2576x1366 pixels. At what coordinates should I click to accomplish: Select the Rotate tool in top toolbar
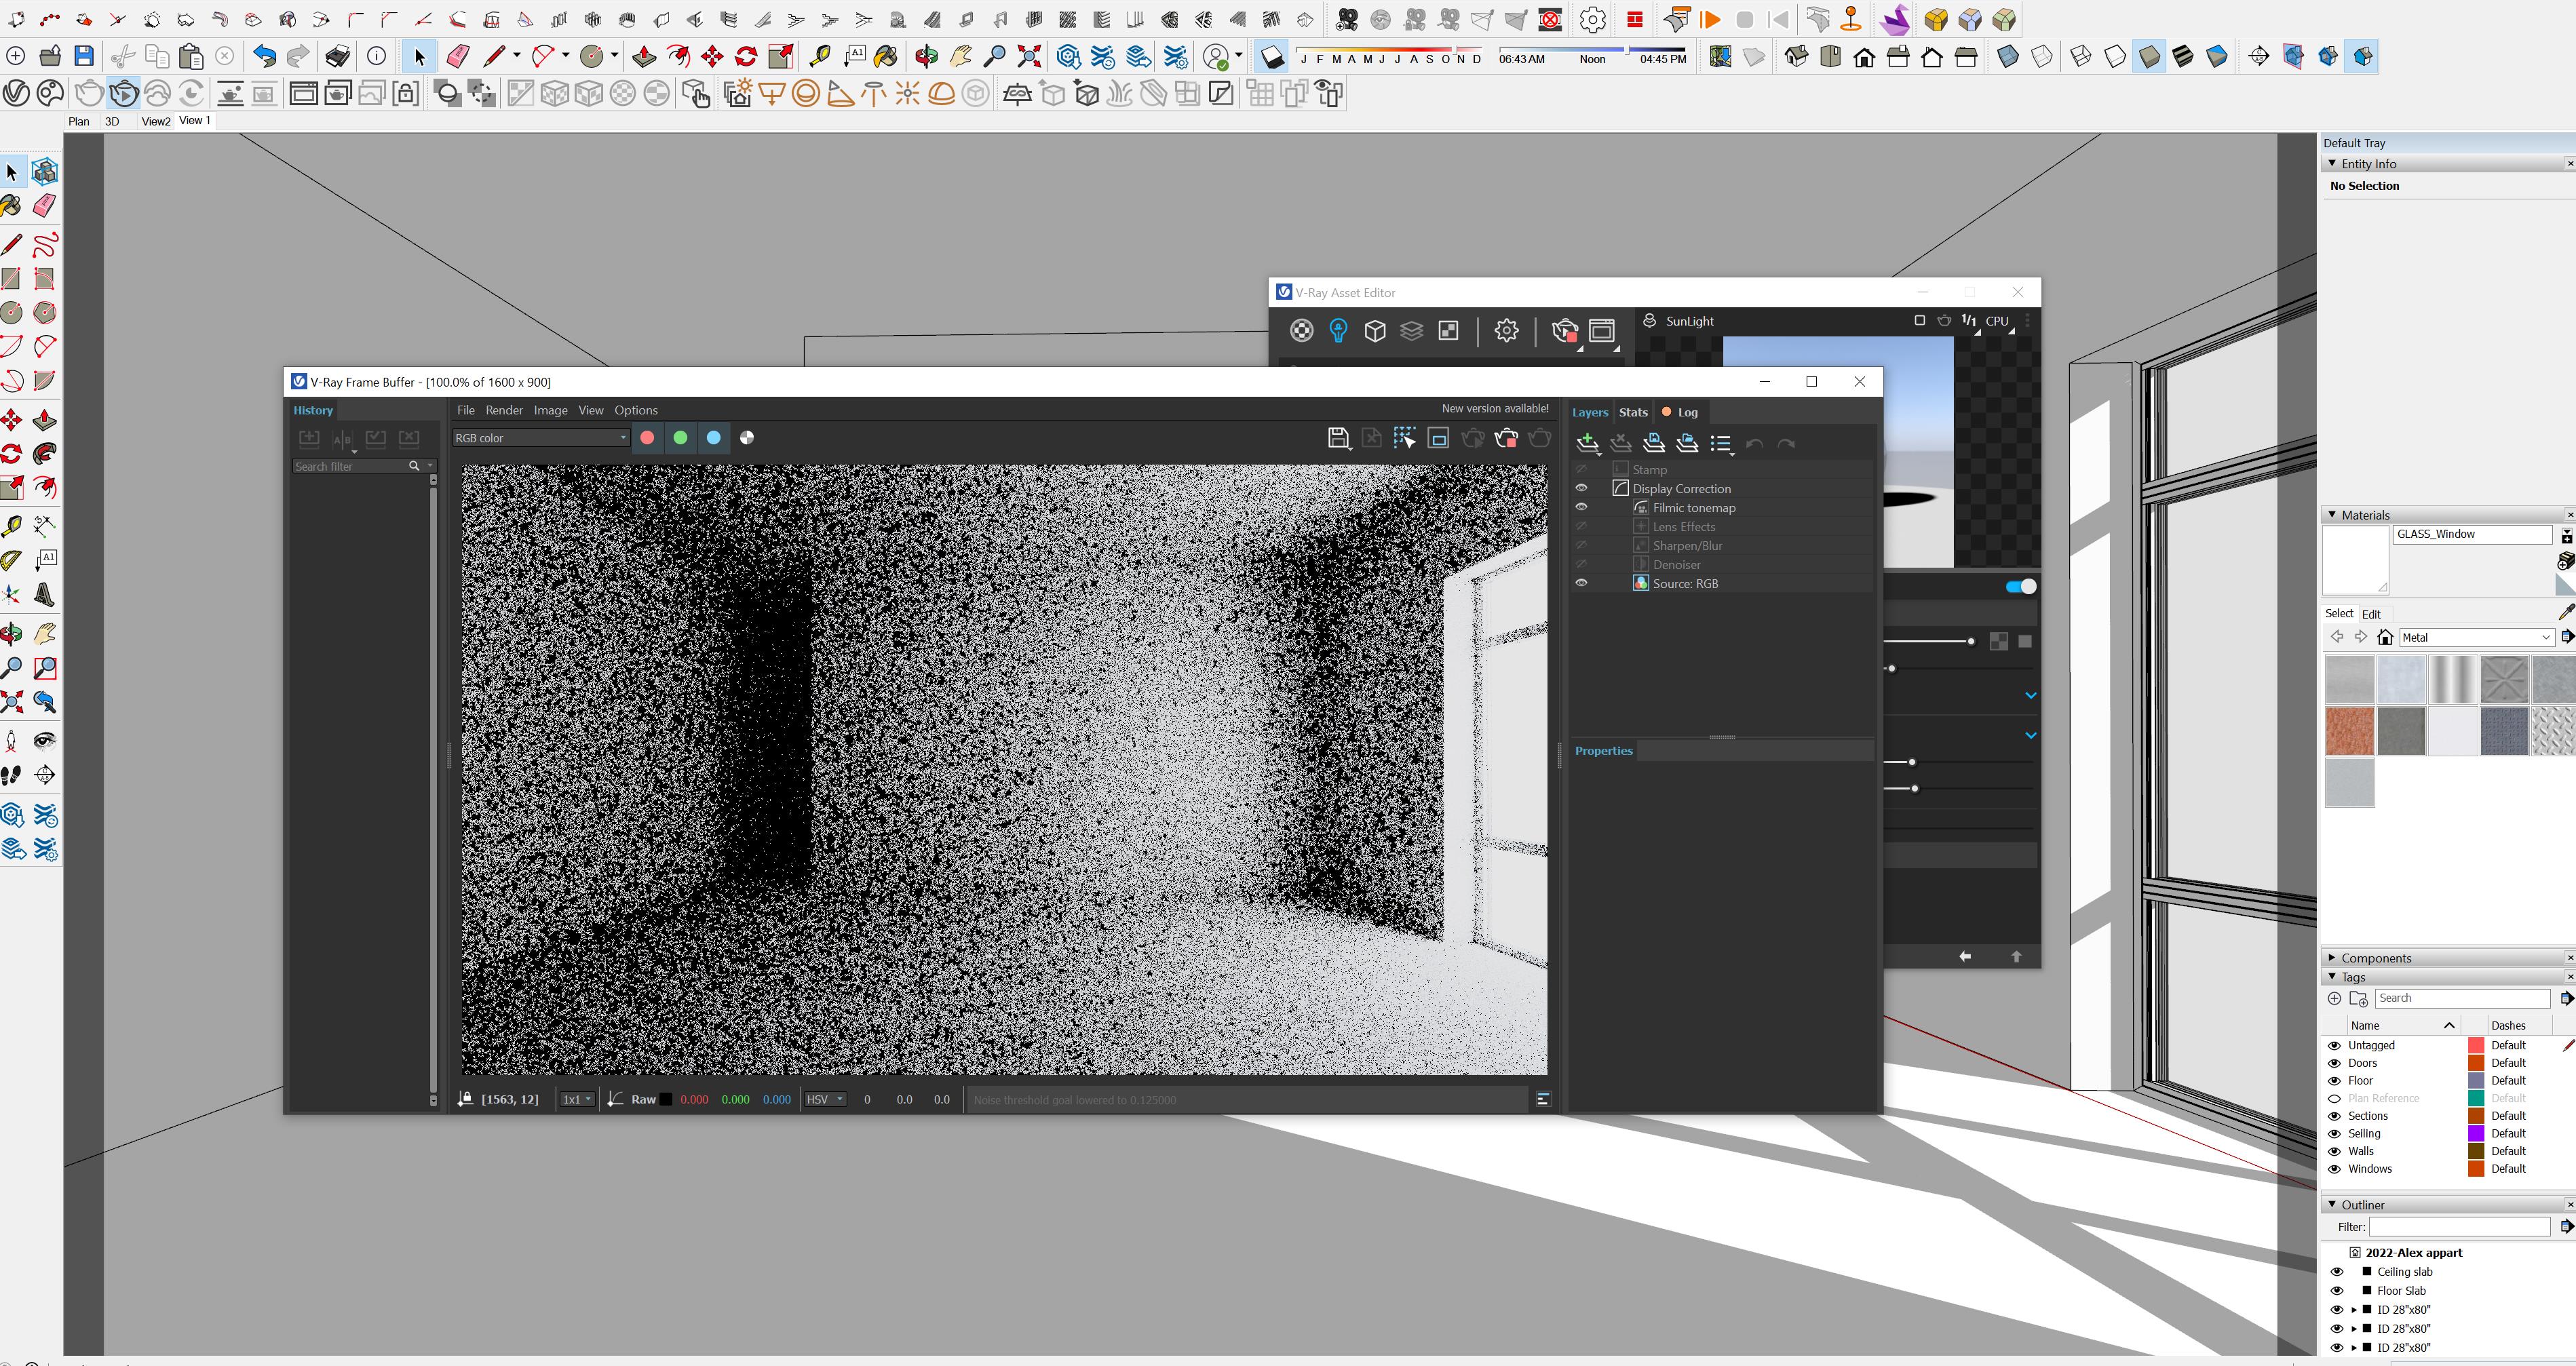point(746,57)
